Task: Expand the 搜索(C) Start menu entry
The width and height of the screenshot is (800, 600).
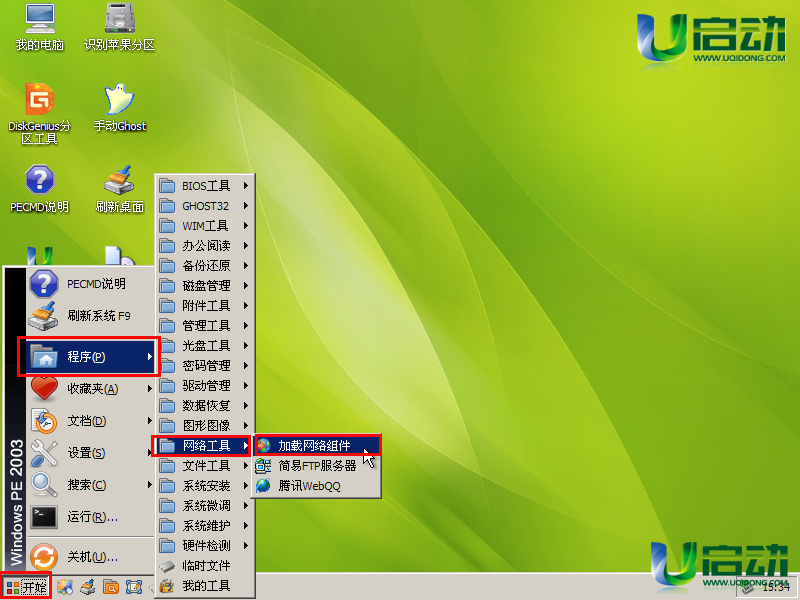Action: tap(91, 485)
